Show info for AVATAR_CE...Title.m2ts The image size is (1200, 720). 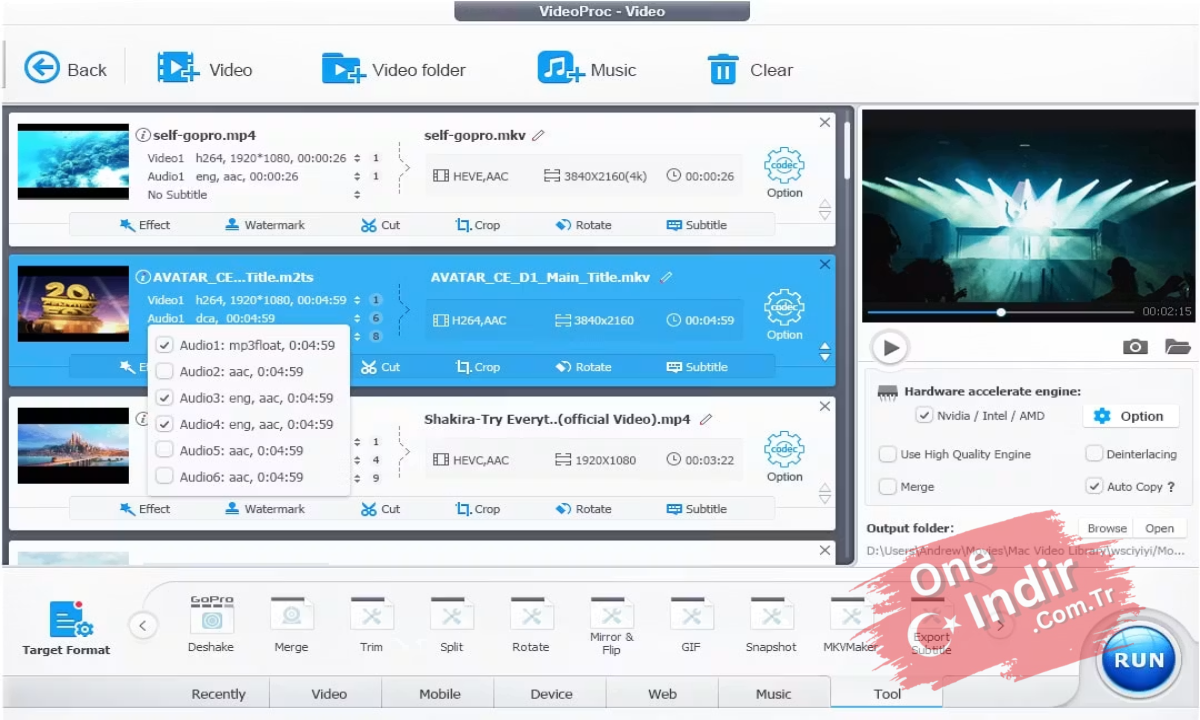coord(143,277)
